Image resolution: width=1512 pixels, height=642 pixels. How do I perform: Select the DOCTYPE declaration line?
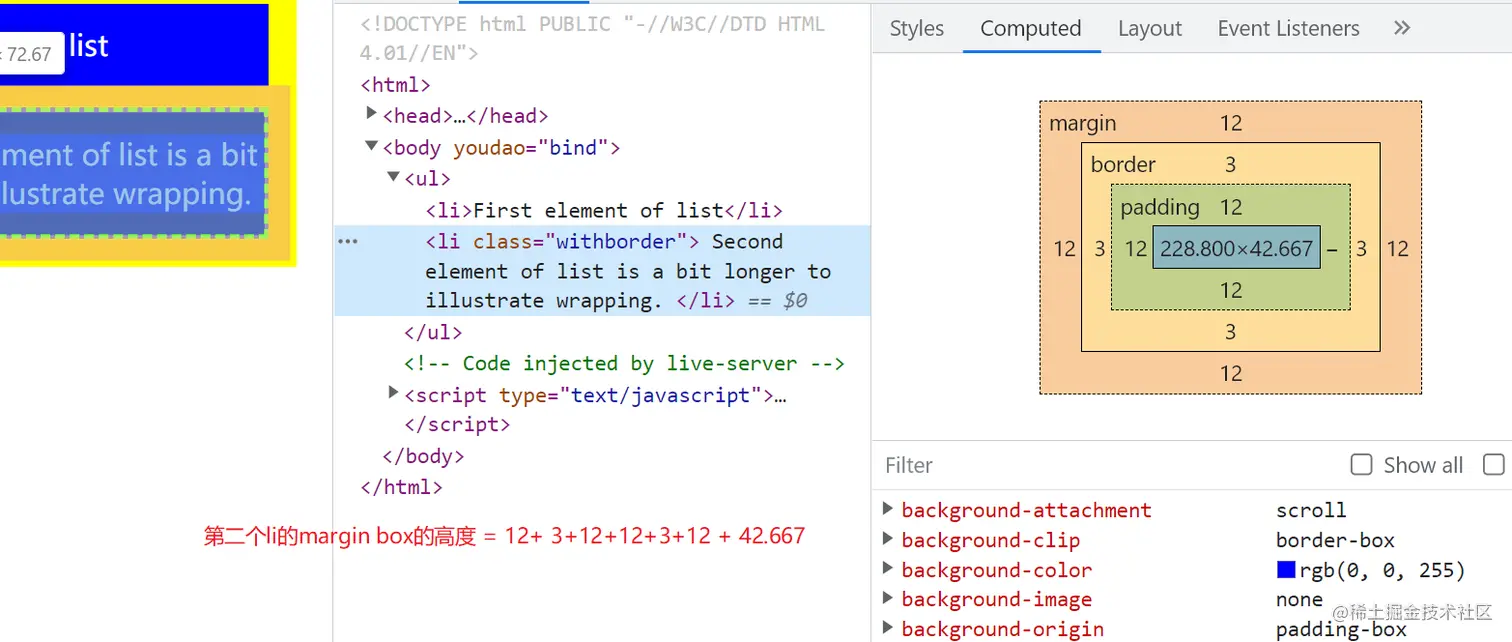(x=594, y=39)
